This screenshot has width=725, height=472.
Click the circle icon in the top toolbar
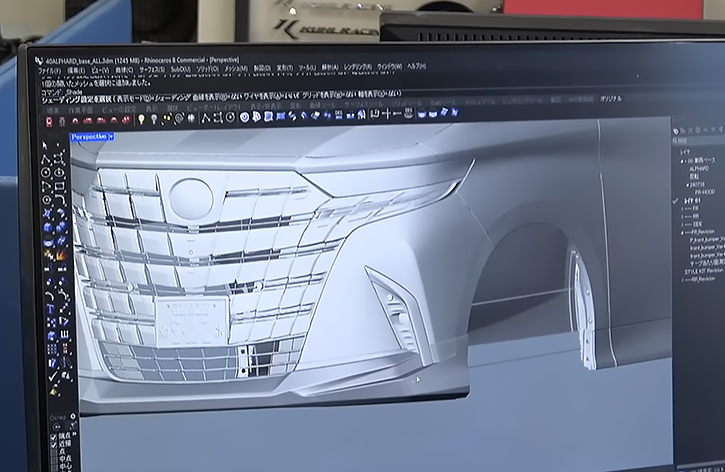pyautogui.click(x=230, y=117)
